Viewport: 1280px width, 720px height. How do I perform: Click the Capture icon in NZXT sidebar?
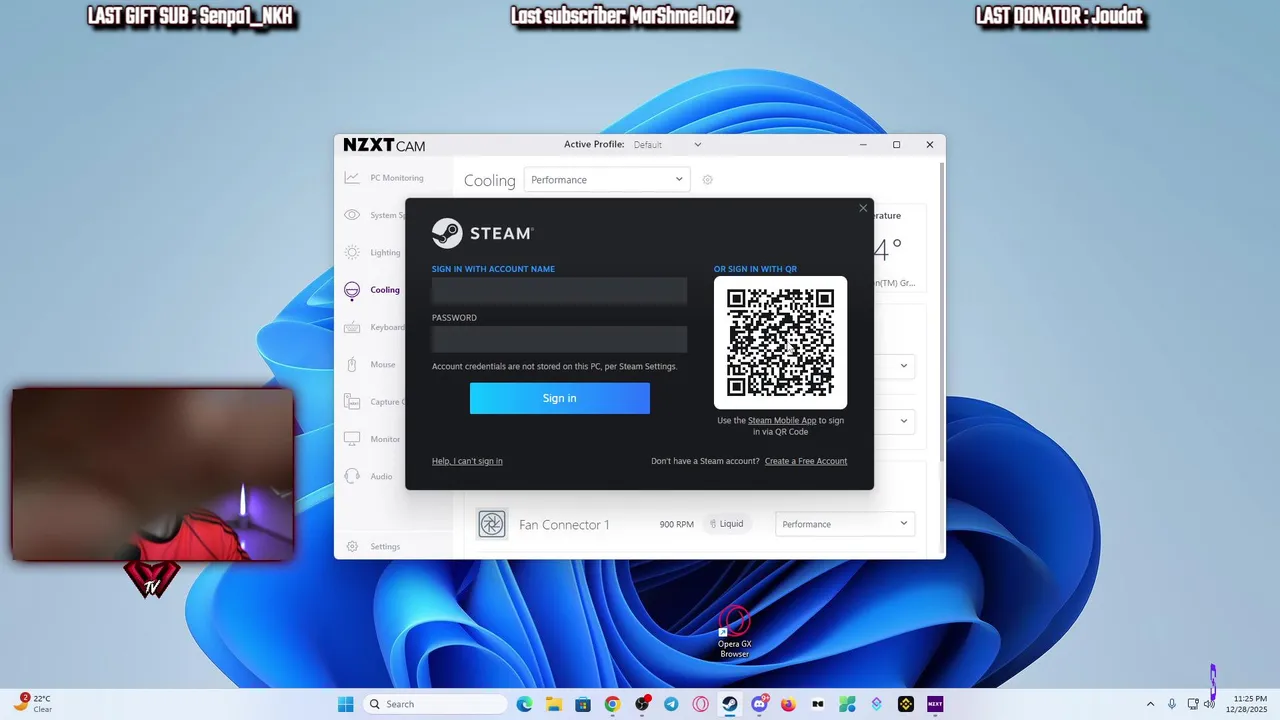pos(352,402)
